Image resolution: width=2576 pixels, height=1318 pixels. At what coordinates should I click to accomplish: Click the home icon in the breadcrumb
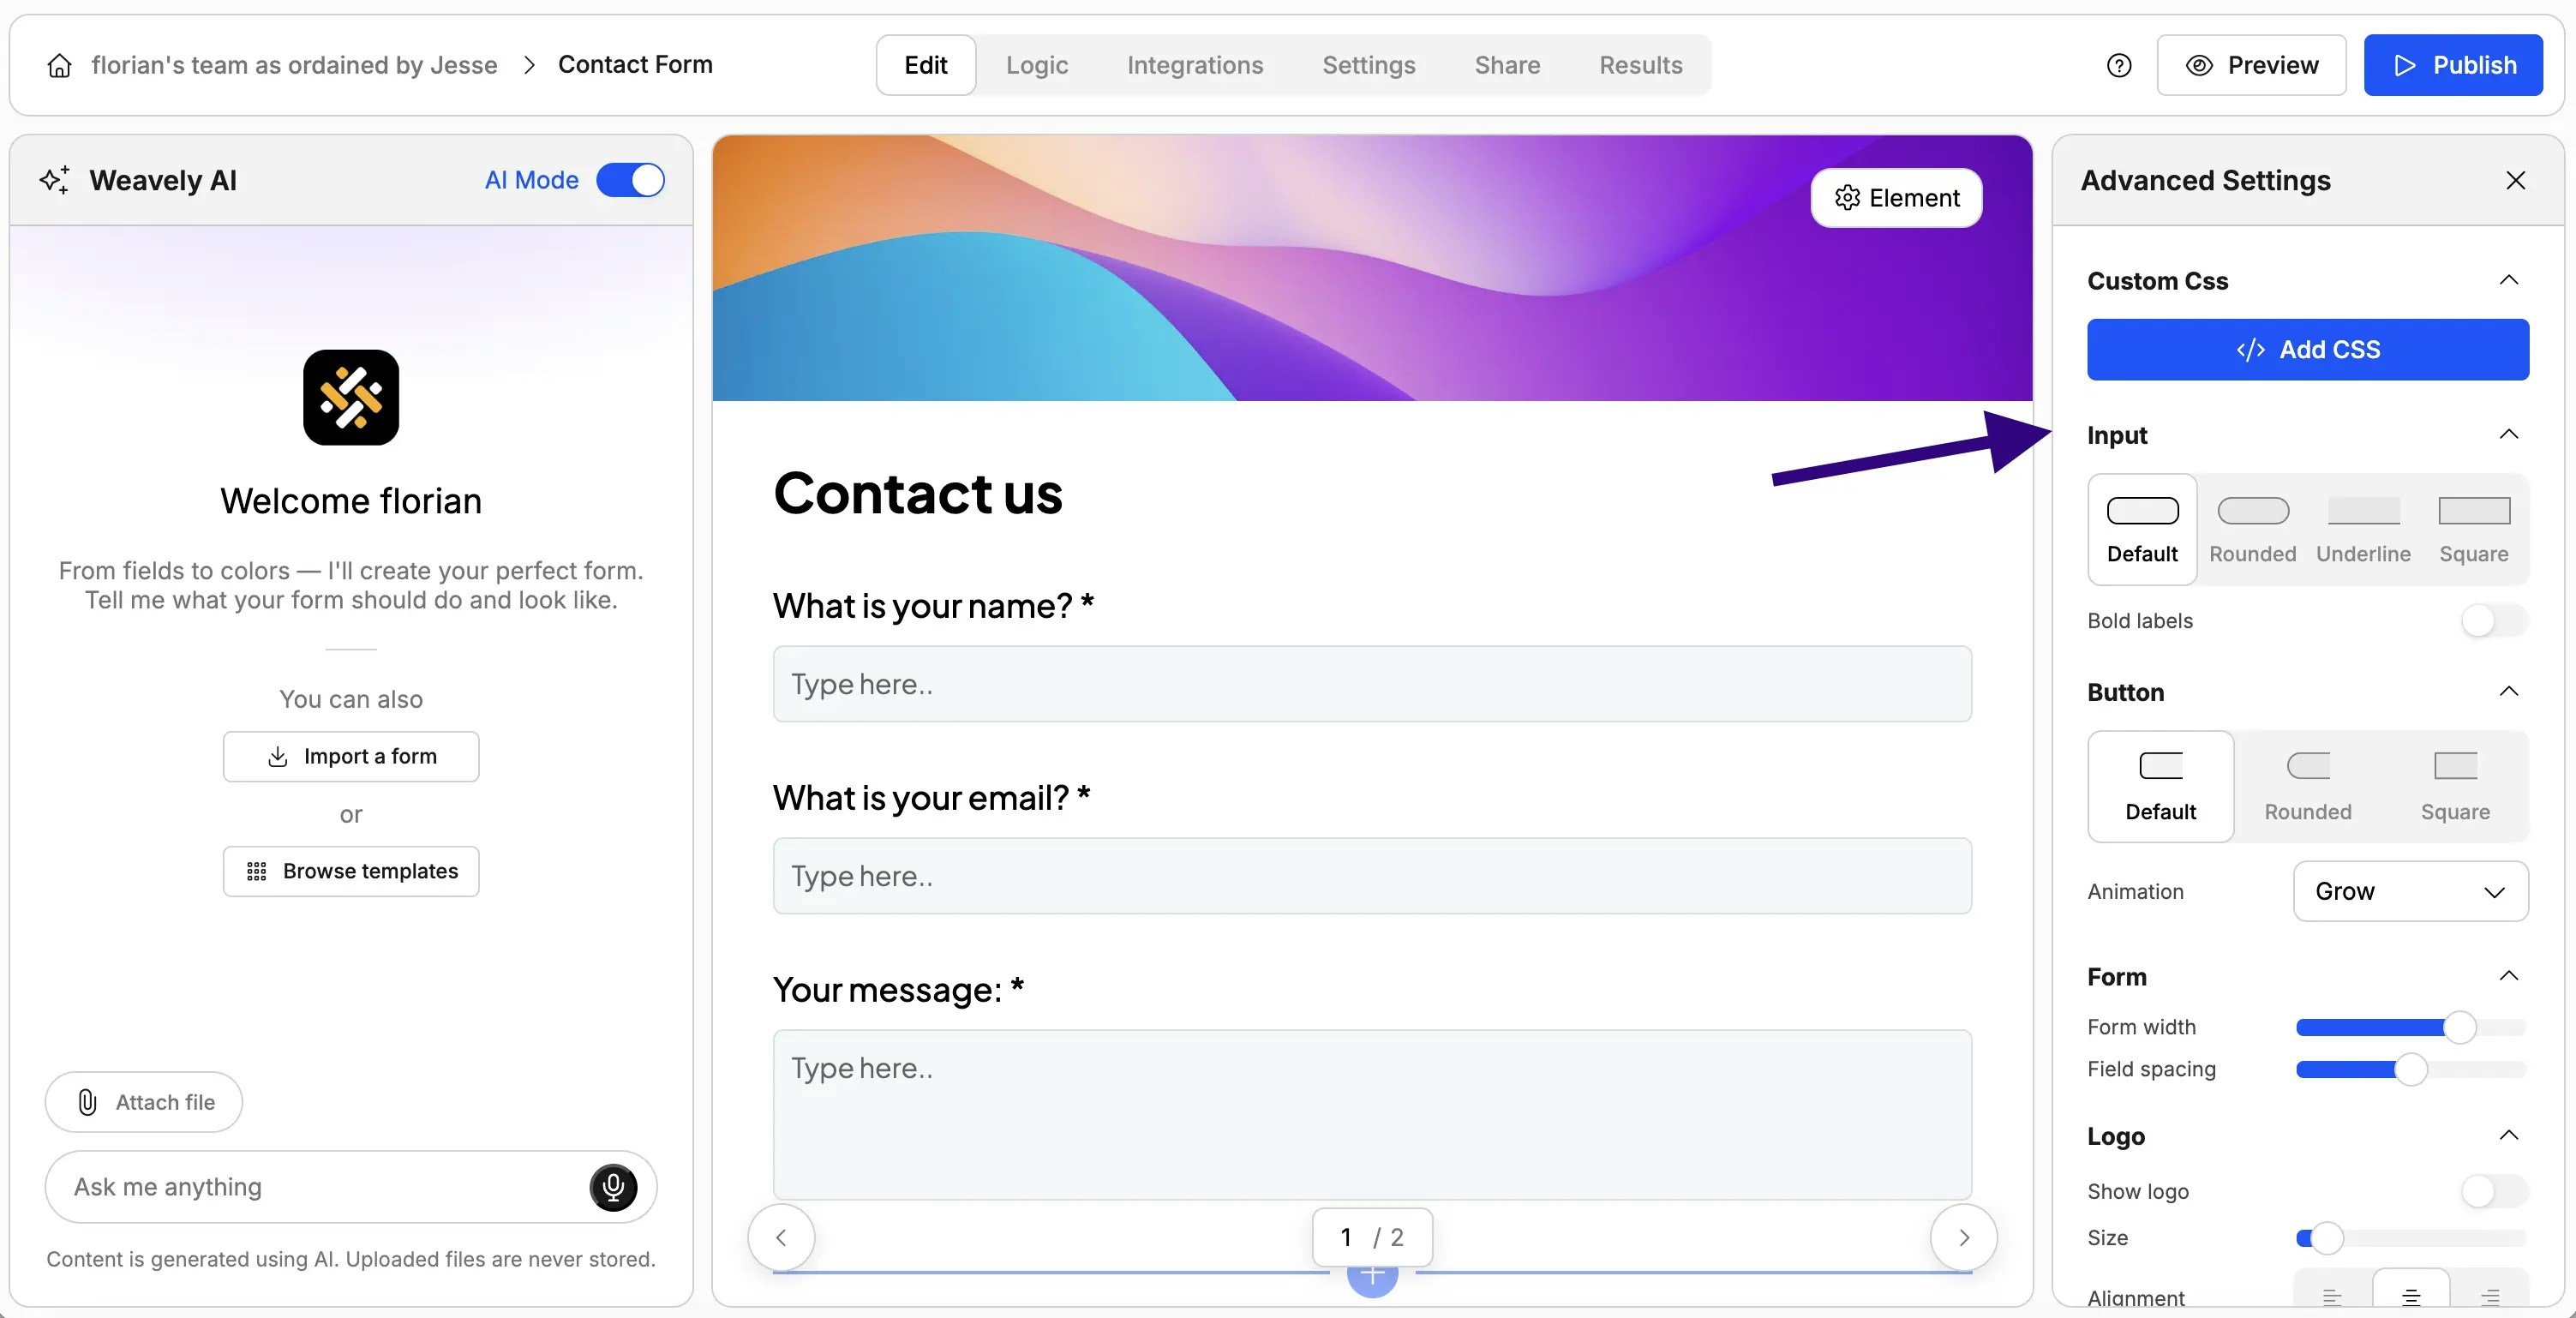coord(59,64)
